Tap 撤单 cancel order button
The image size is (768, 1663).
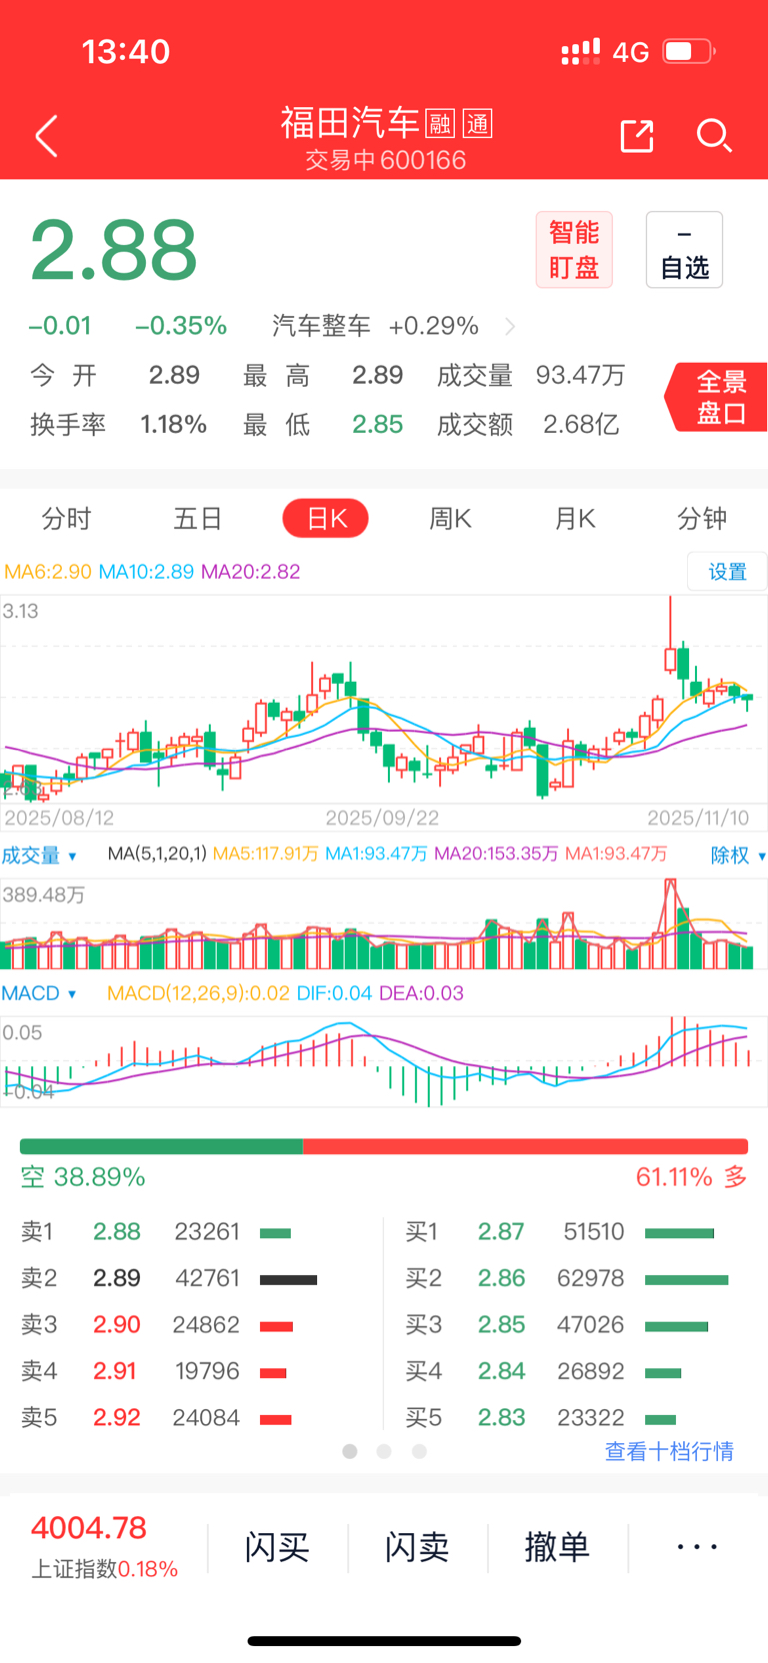pyautogui.click(x=557, y=1548)
